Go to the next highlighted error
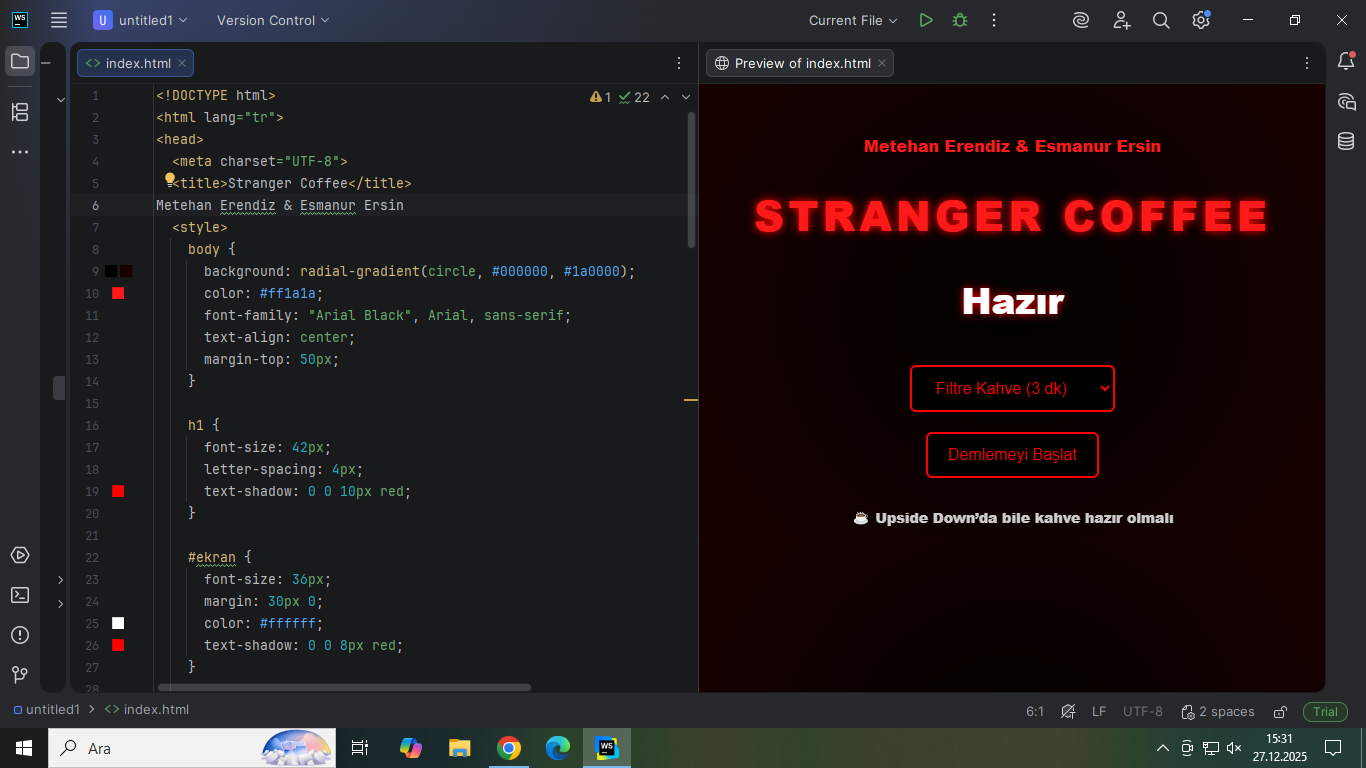The image size is (1366, 768). tap(686, 97)
